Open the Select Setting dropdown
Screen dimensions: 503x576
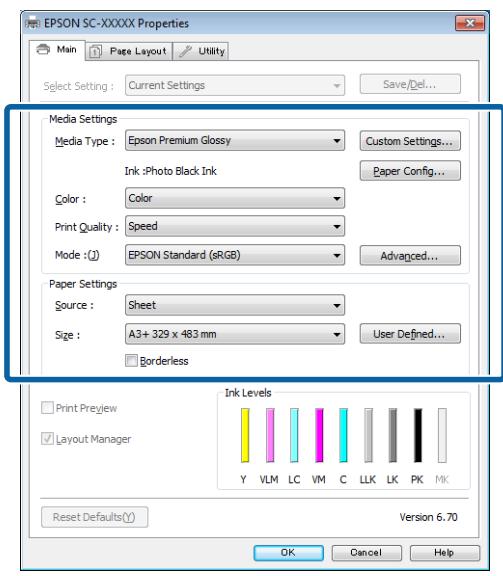(x=235, y=85)
